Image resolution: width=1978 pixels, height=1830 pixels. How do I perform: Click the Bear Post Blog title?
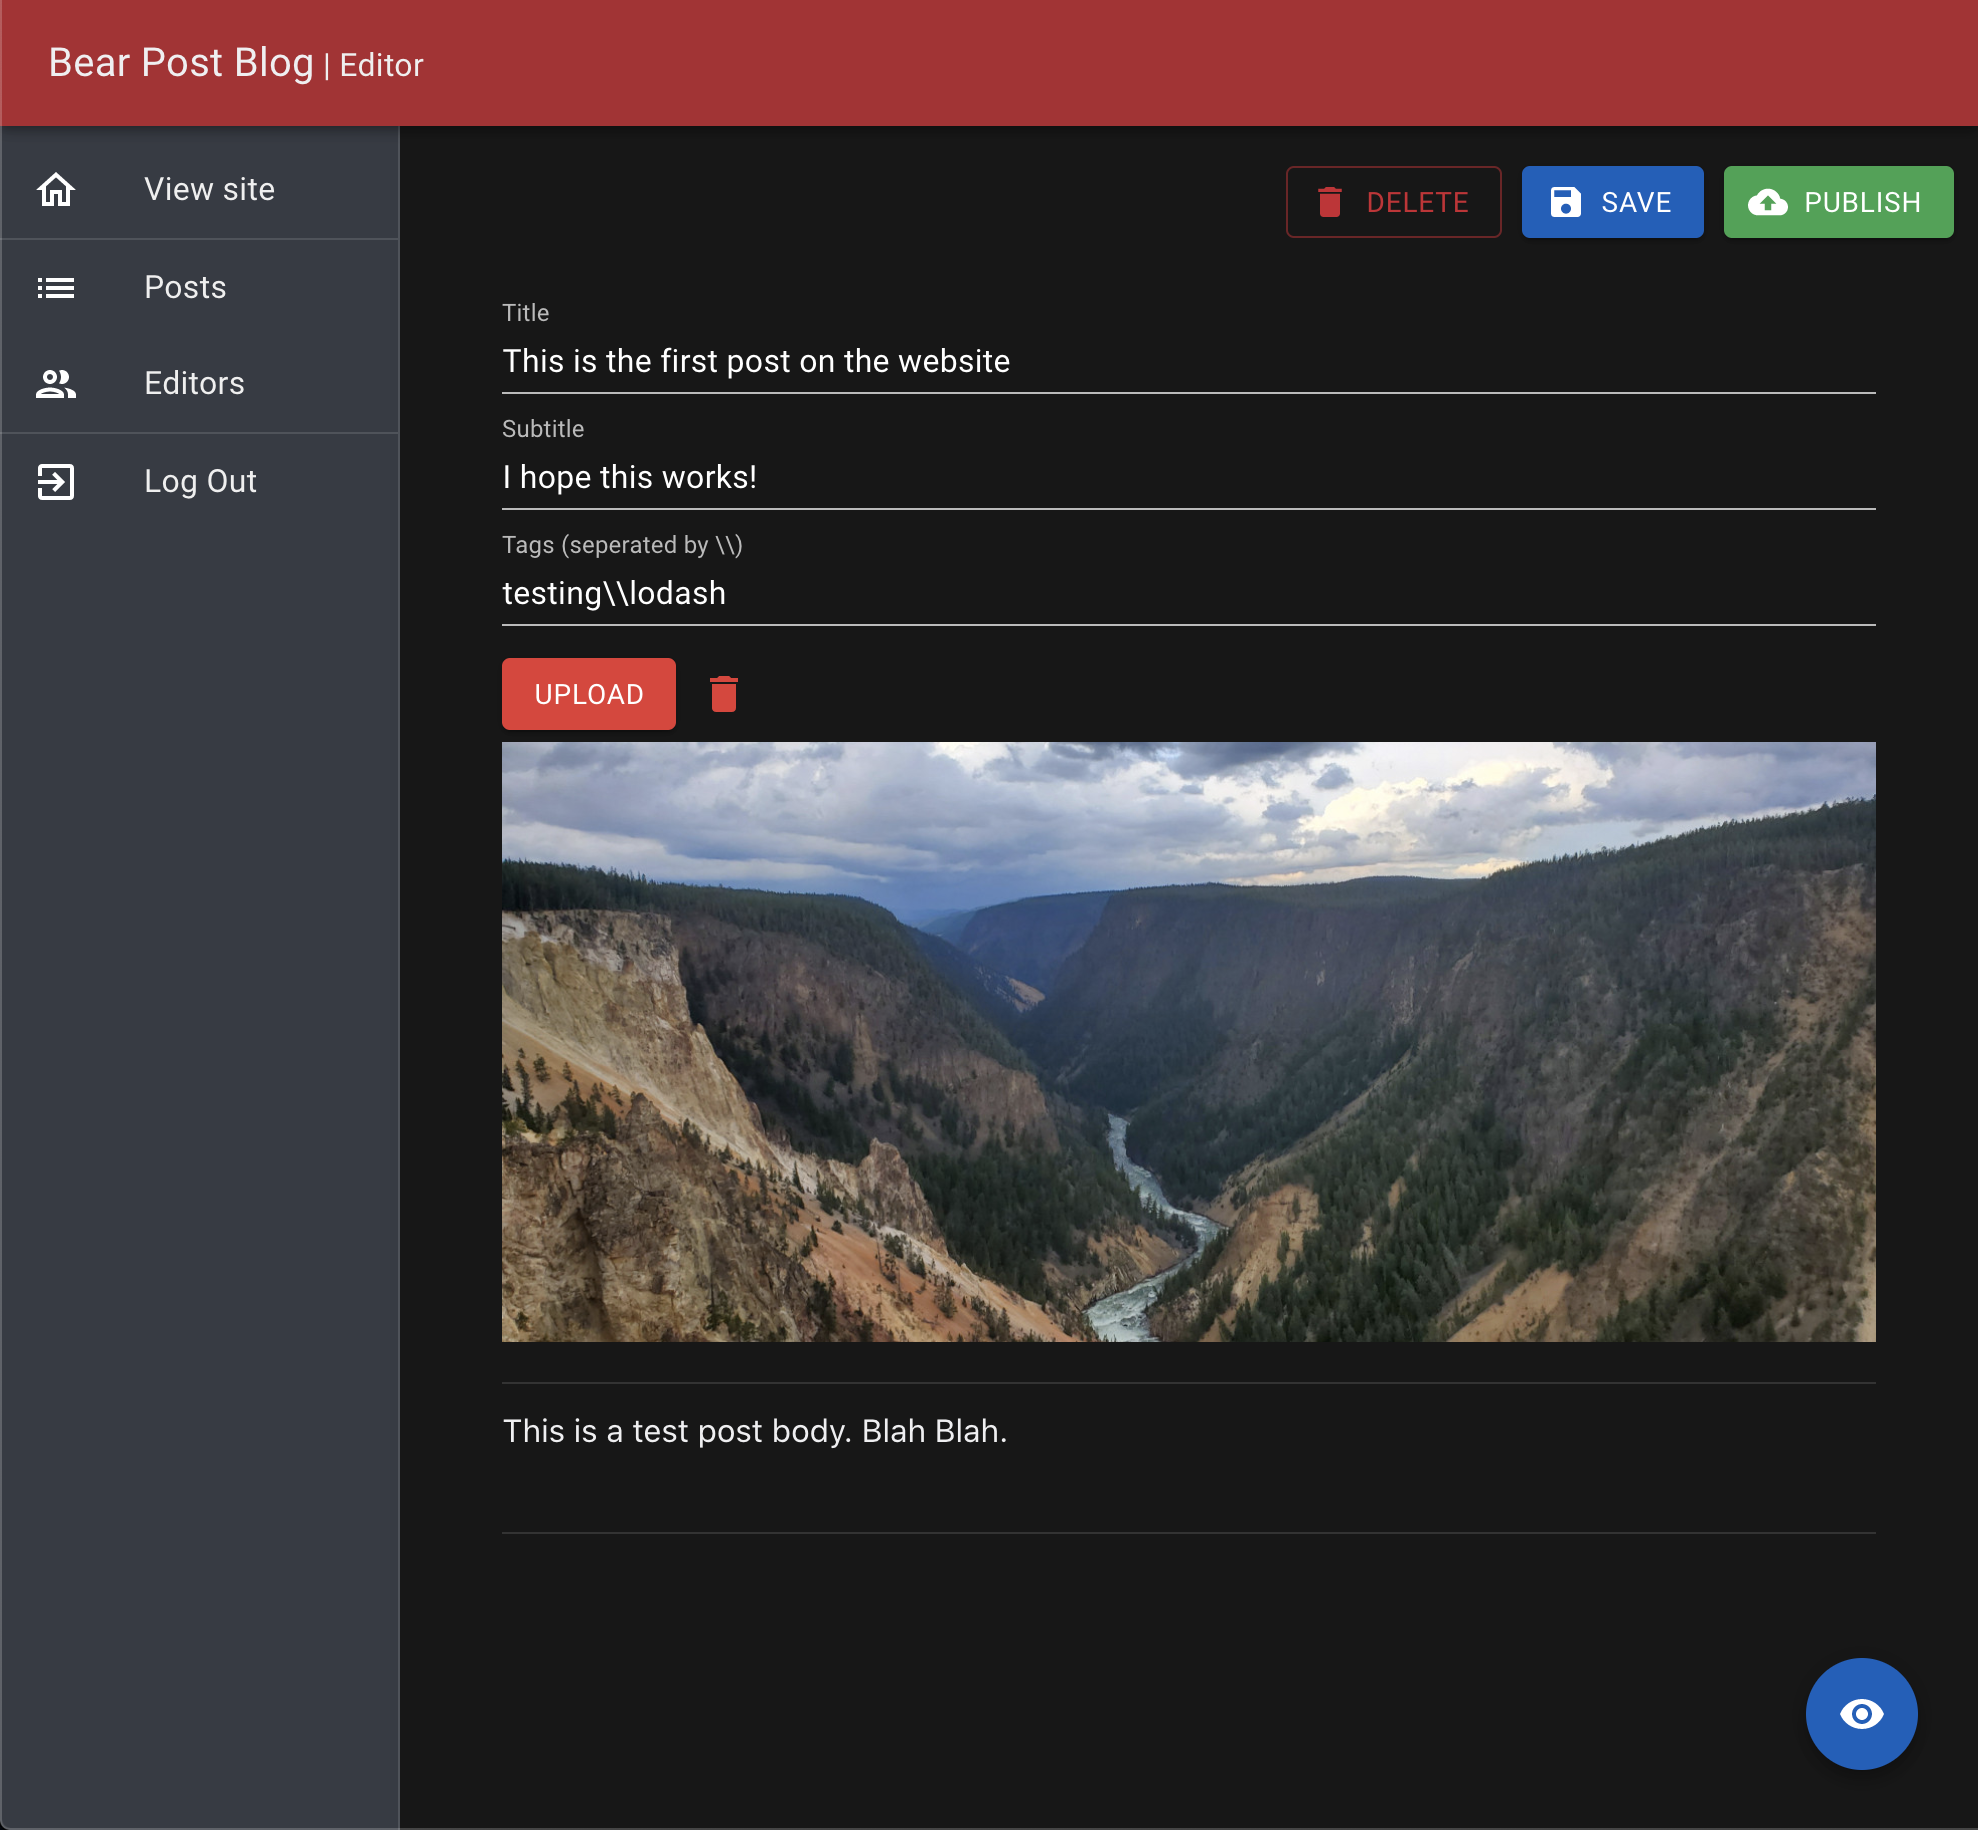[181, 63]
